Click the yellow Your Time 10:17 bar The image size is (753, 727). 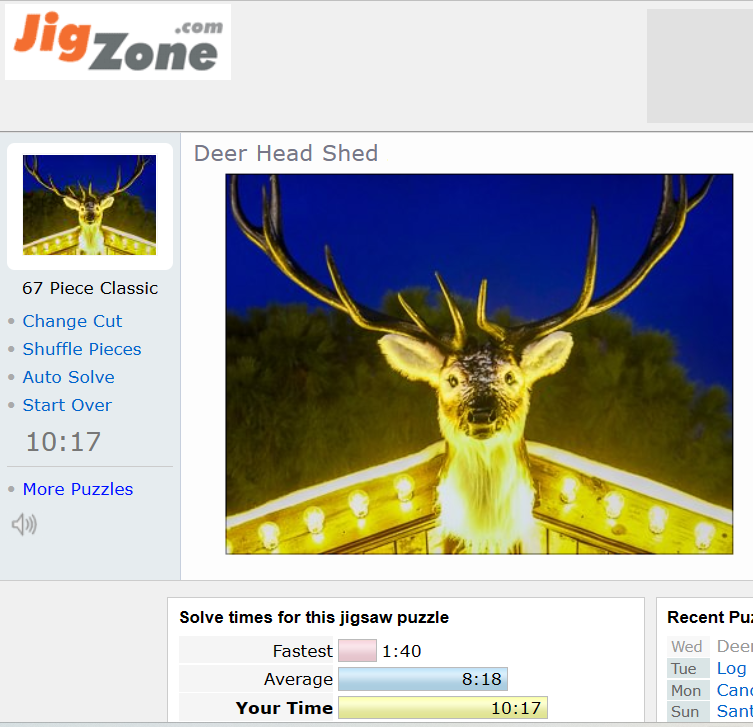coord(443,708)
